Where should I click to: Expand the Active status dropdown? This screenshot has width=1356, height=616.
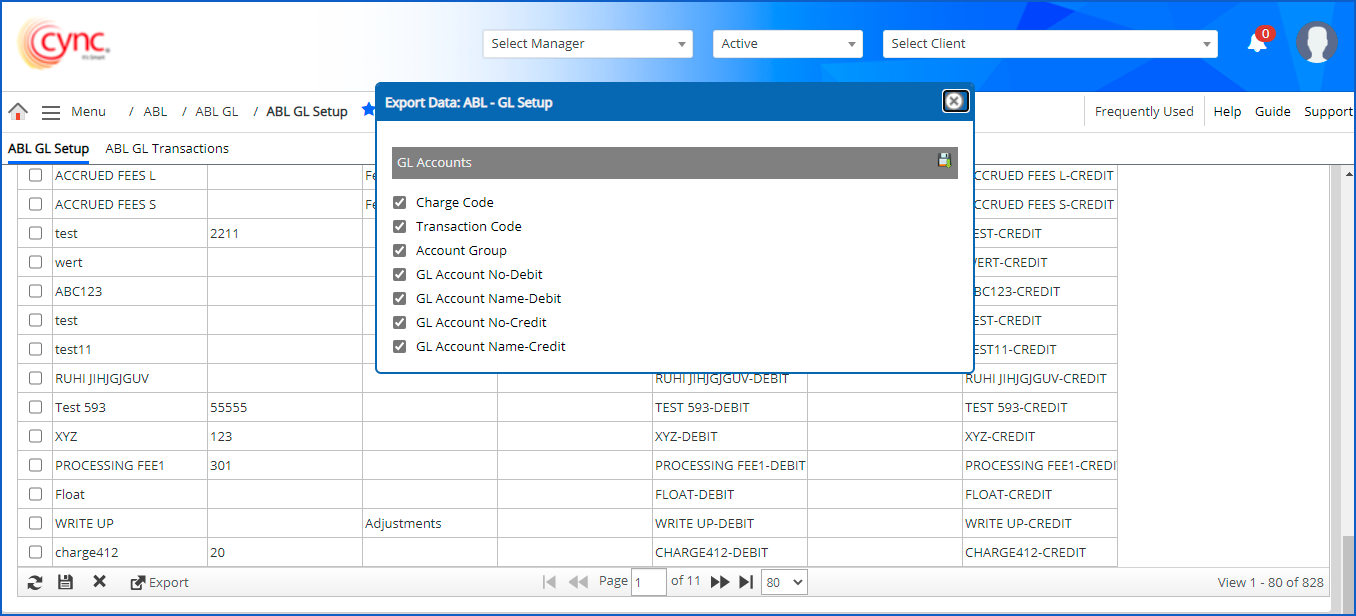tap(787, 44)
